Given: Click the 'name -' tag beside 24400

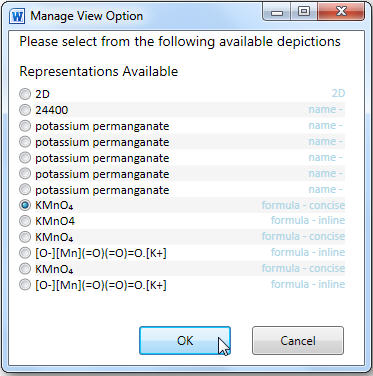Looking at the screenshot, I should coord(325,110).
